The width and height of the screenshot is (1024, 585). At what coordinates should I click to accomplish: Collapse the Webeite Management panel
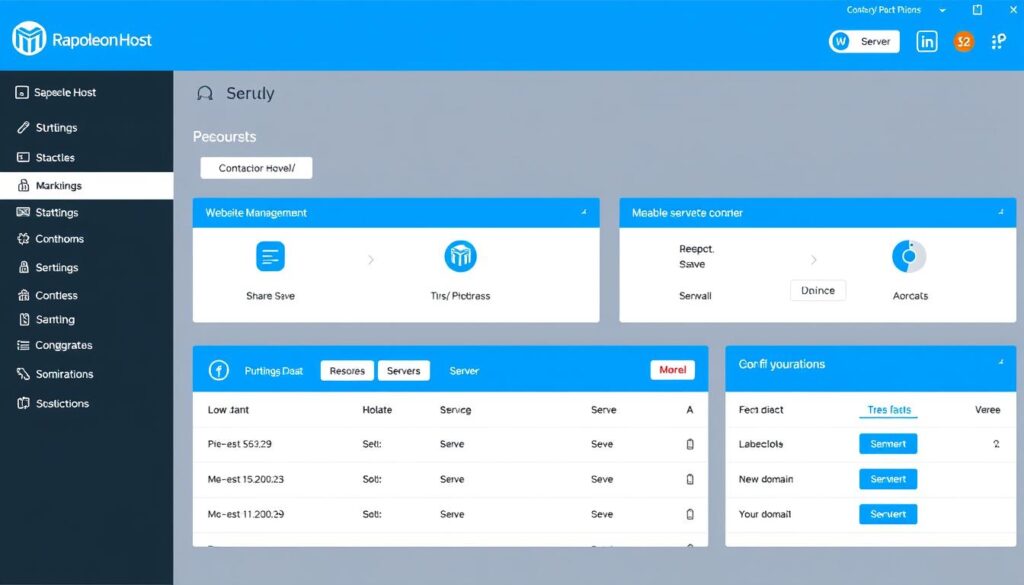(x=583, y=213)
